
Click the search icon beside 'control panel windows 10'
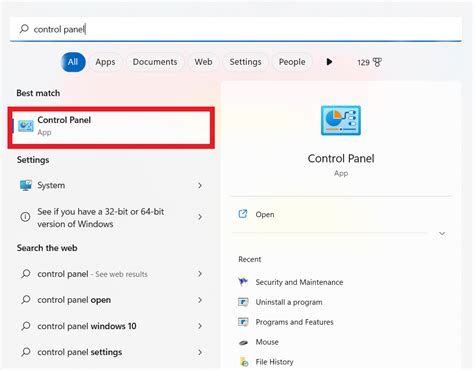click(26, 326)
